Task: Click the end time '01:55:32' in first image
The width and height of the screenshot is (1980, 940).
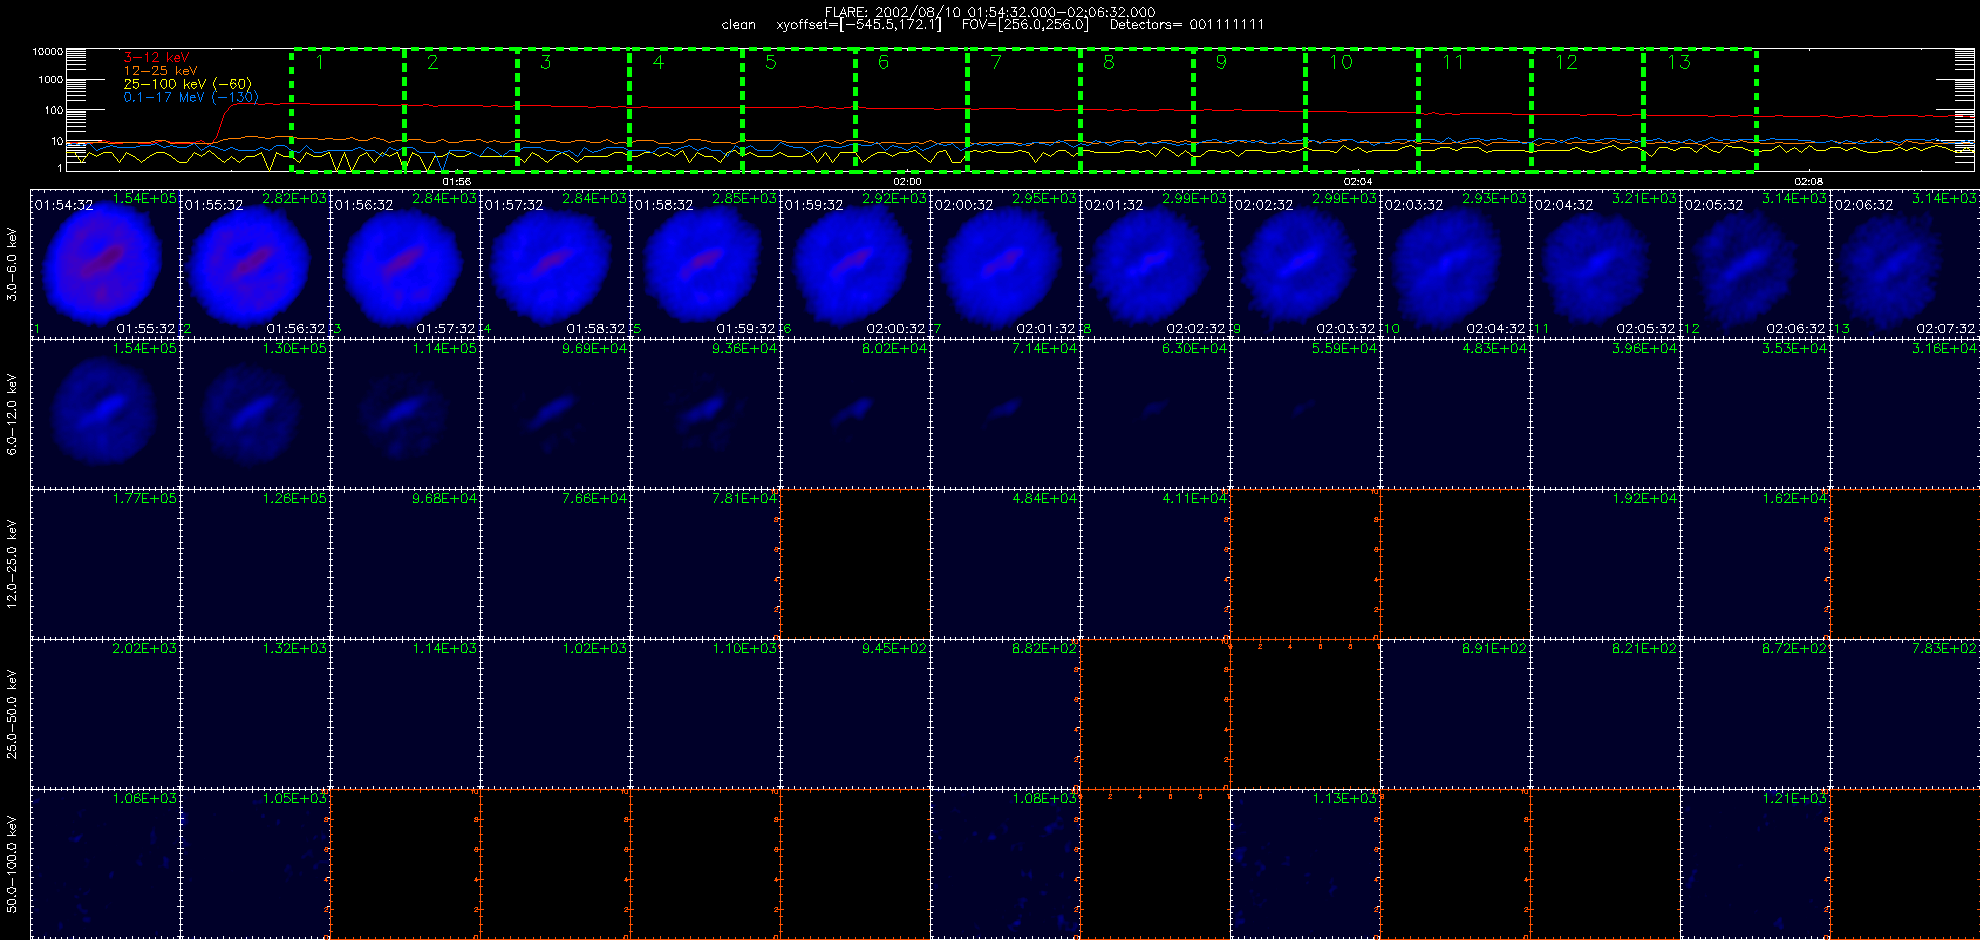Action: point(145,329)
